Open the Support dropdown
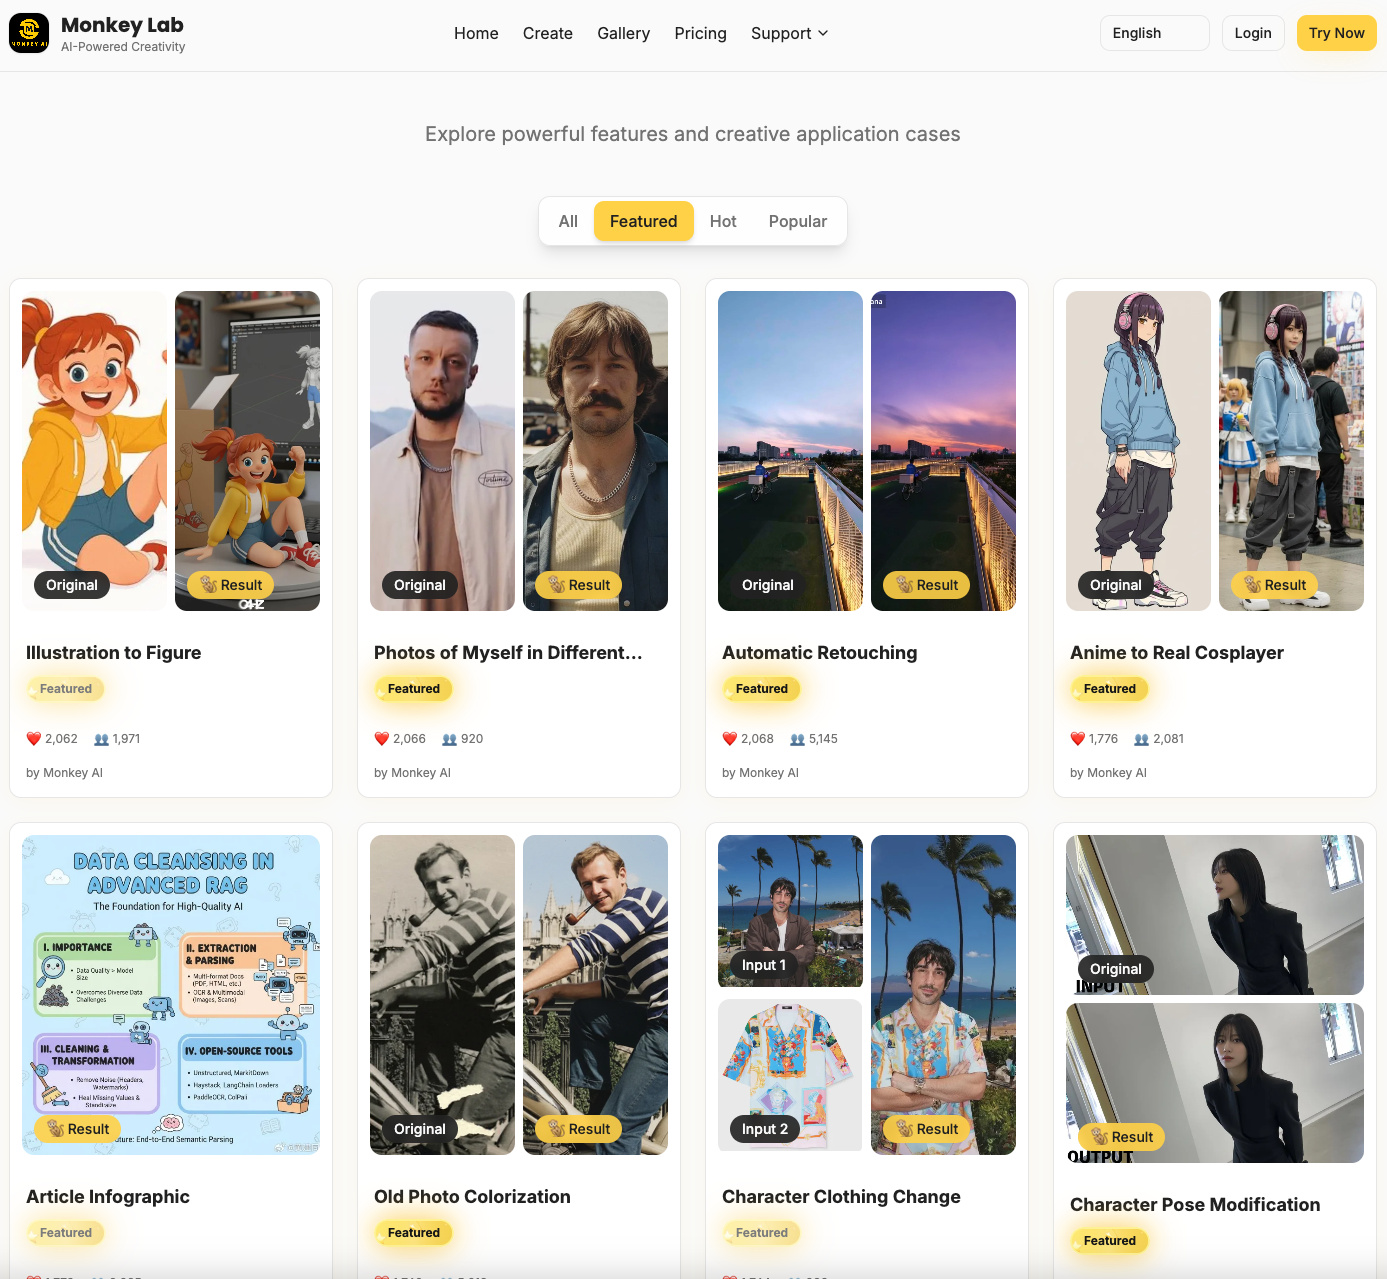1387x1279 pixels. 789,33
